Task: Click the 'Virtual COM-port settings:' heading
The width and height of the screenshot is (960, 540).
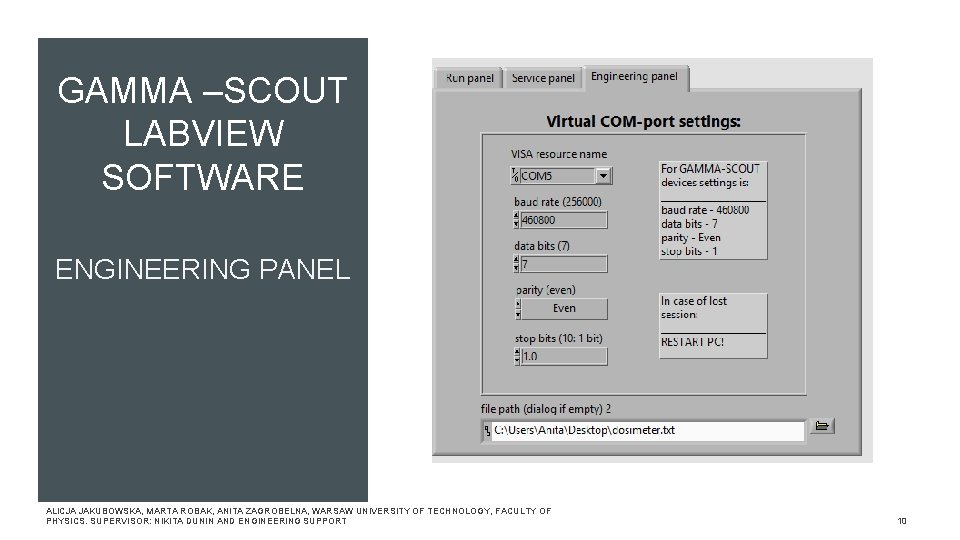Action: tap(643, 121)
